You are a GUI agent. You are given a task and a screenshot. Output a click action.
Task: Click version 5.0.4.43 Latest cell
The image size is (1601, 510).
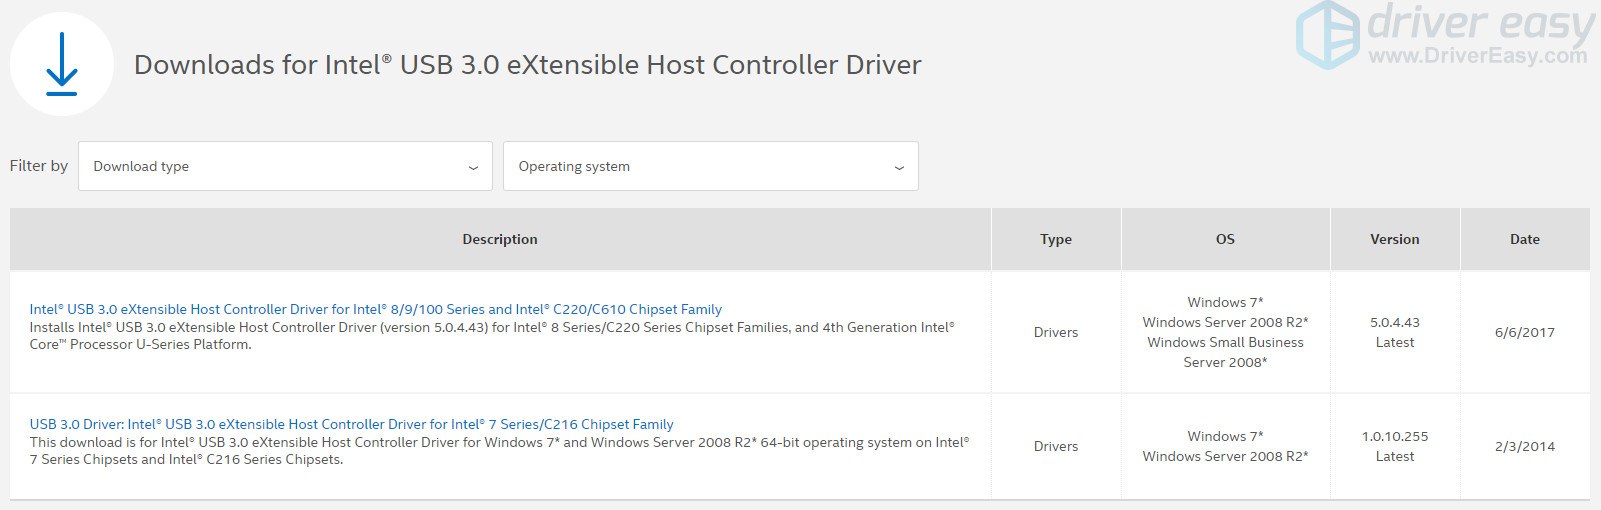point(1394,332)
